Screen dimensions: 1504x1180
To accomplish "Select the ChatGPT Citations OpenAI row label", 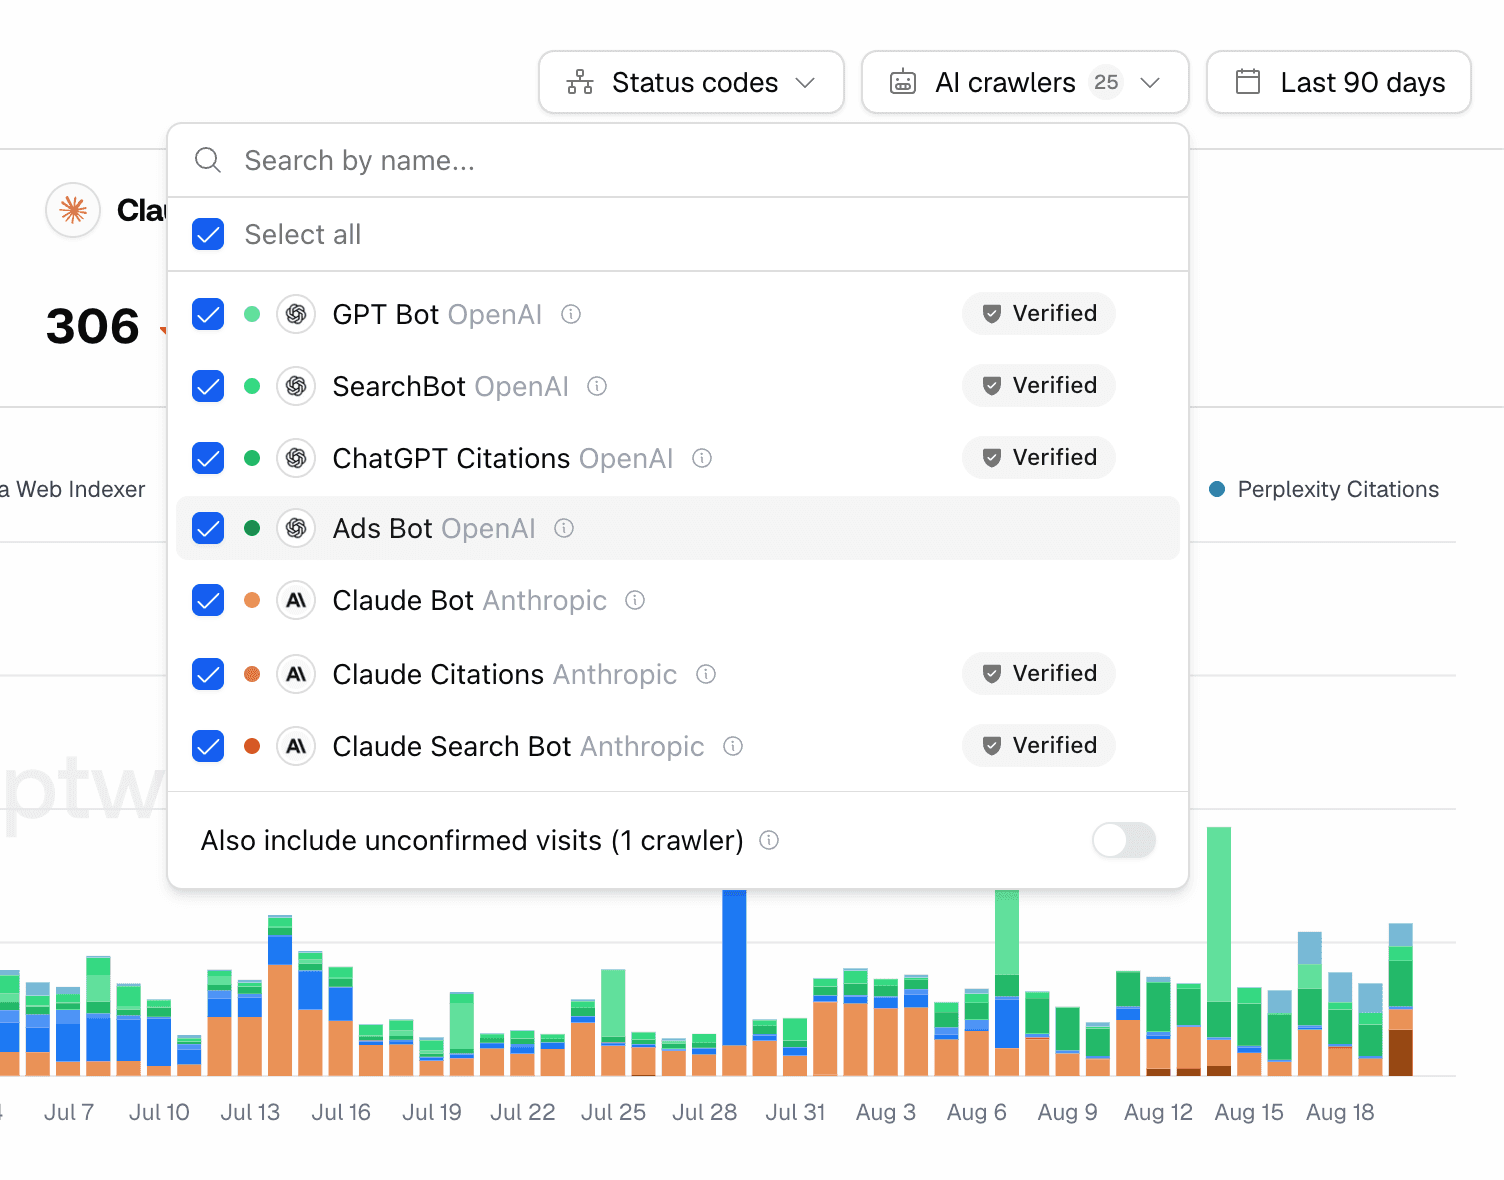I will (503, 458).
